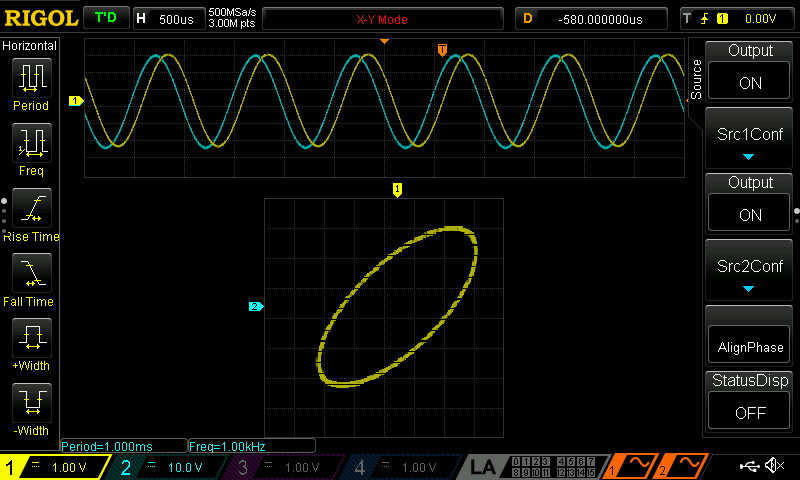
Task: Choose the Rise Time measurement icon
Action: coord(31,210)
